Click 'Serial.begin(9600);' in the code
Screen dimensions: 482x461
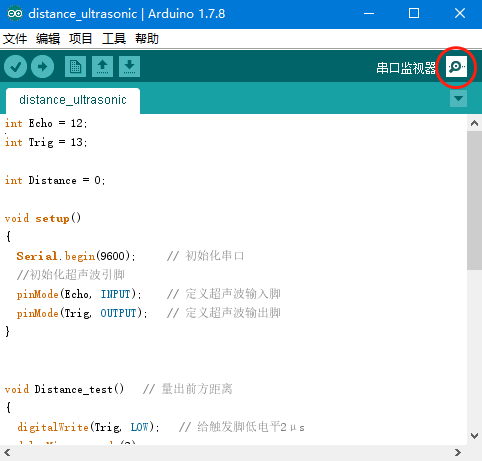[76, 256]
